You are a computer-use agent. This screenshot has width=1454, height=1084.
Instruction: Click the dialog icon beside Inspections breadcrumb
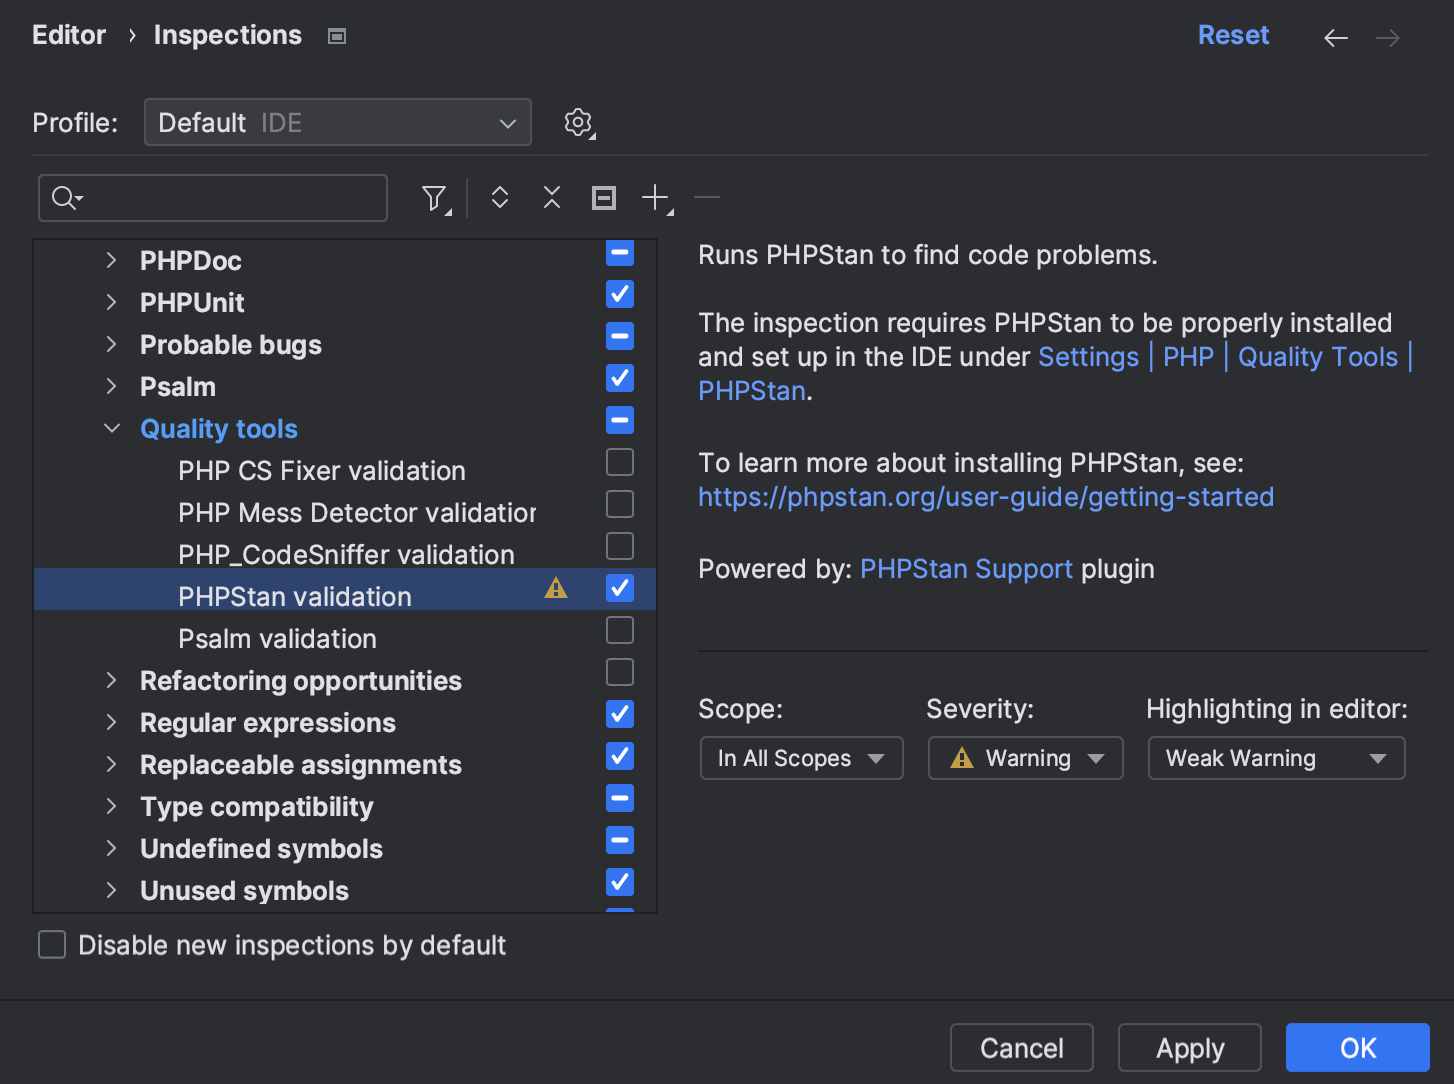(336, 35)
